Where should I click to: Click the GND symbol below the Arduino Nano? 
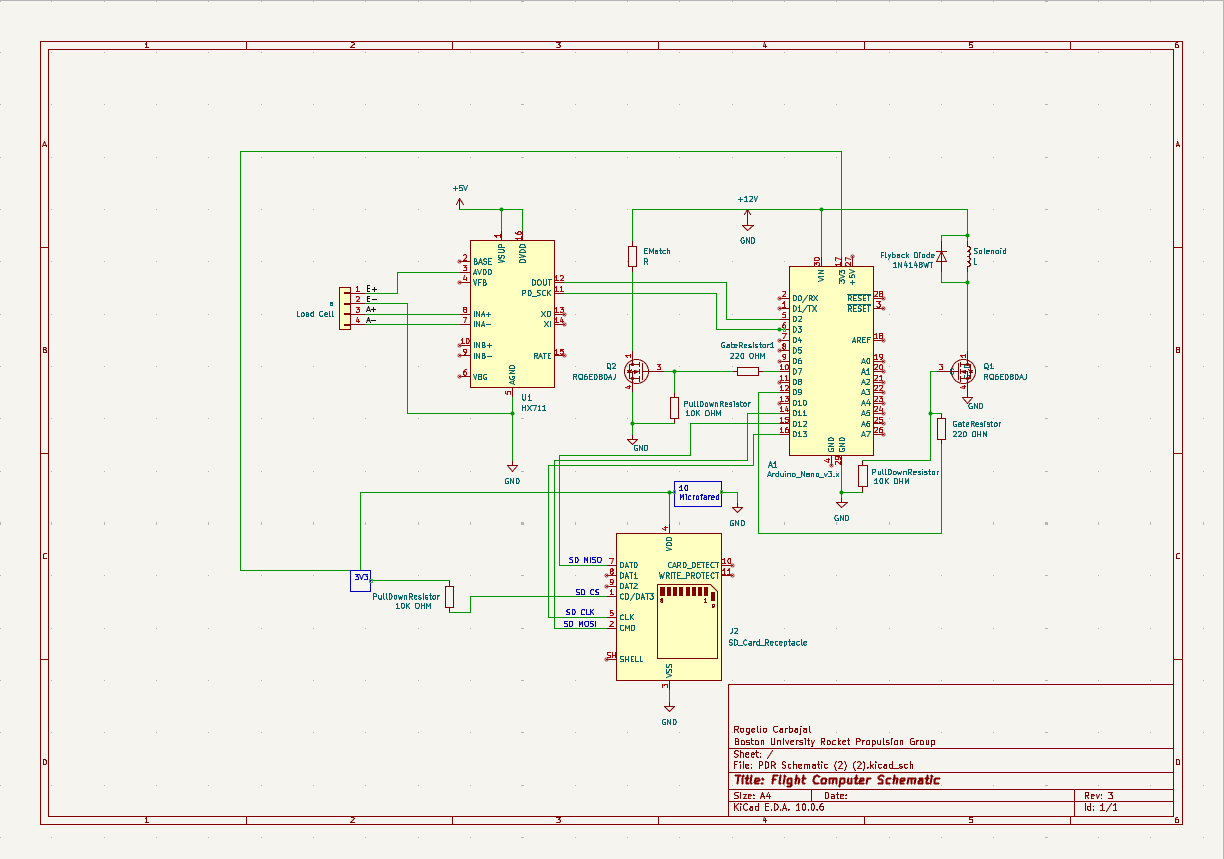point(842,505)
